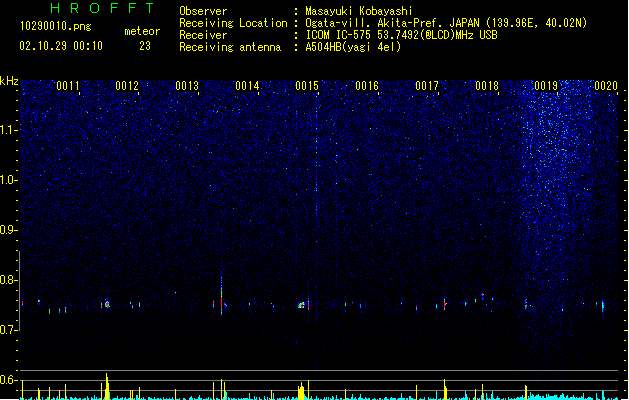Click time marker 0017
629x400 pixels.
pyautogui.click(x=427, y=86)
